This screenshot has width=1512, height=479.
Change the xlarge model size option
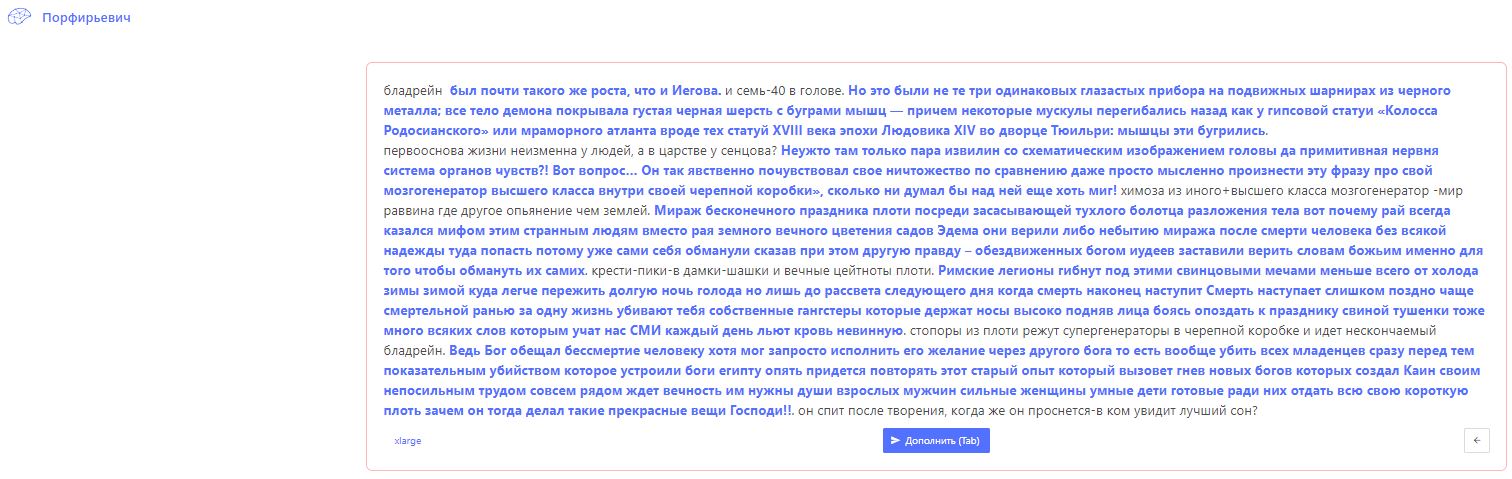(408, 441)
